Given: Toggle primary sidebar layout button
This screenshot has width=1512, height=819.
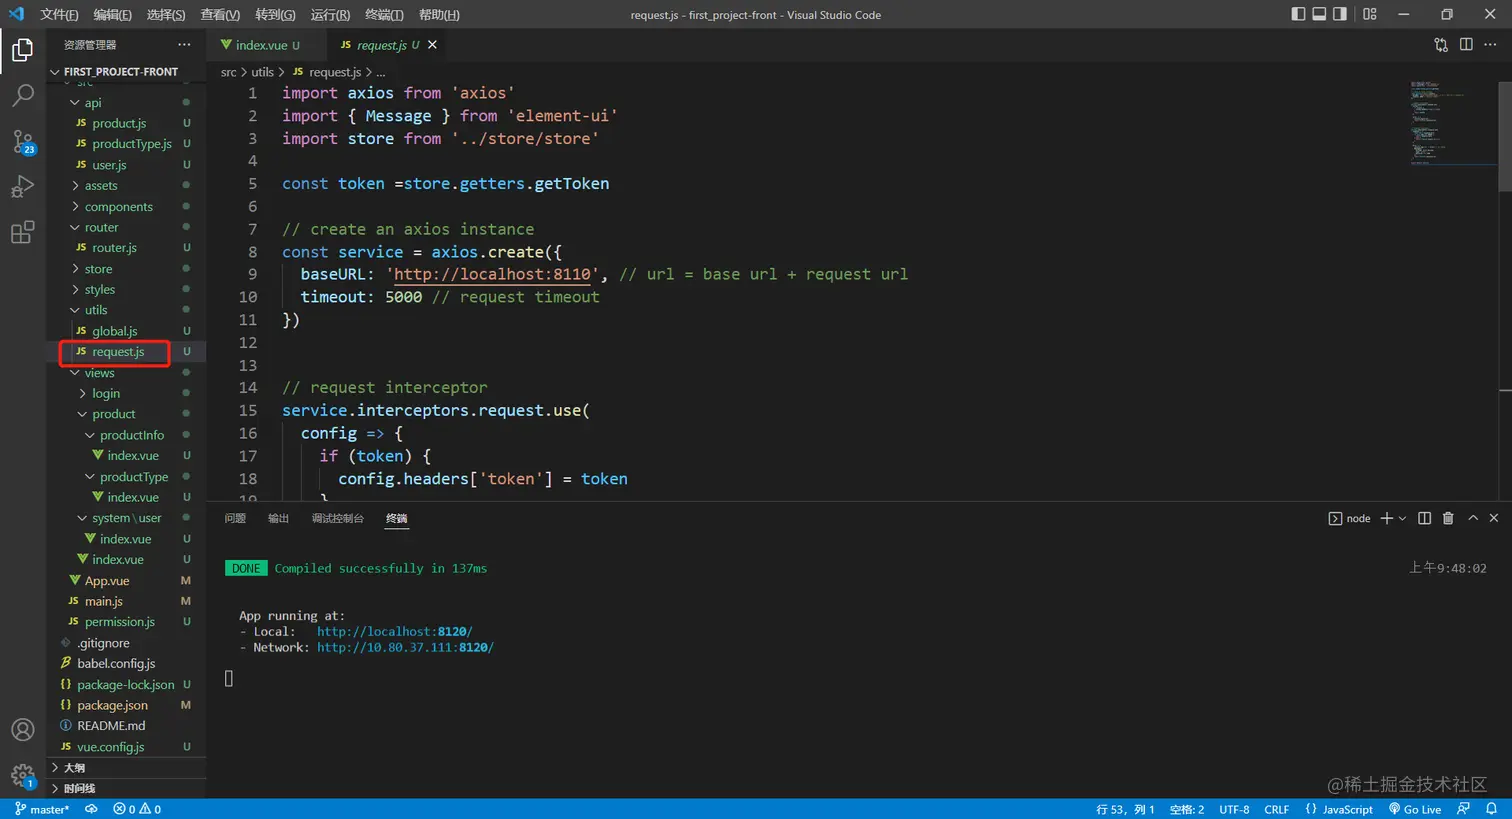Looking at the screenshot, I should [x=1298, y=14].
